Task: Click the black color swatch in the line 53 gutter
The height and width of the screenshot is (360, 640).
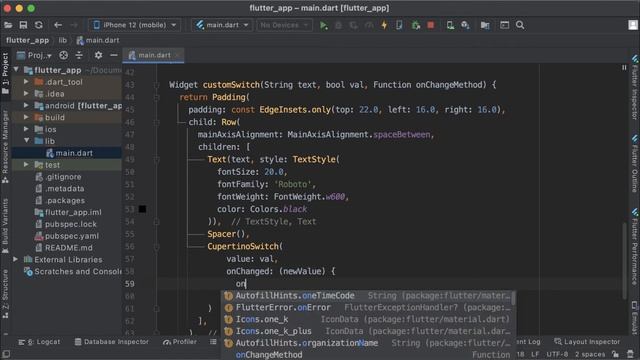Action: (x=142, y=209)
